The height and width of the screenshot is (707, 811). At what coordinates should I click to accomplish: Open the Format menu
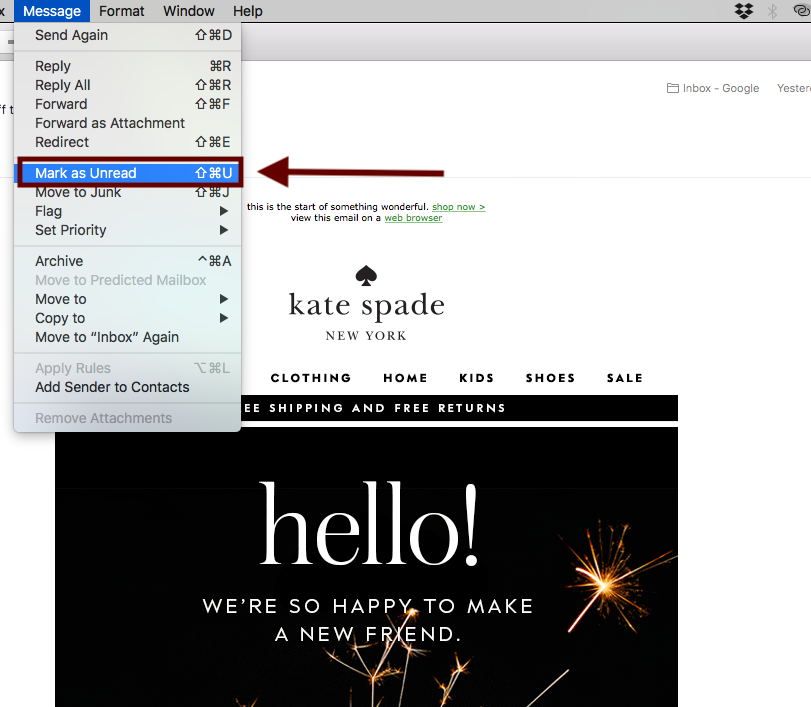(x=122, y=11)
